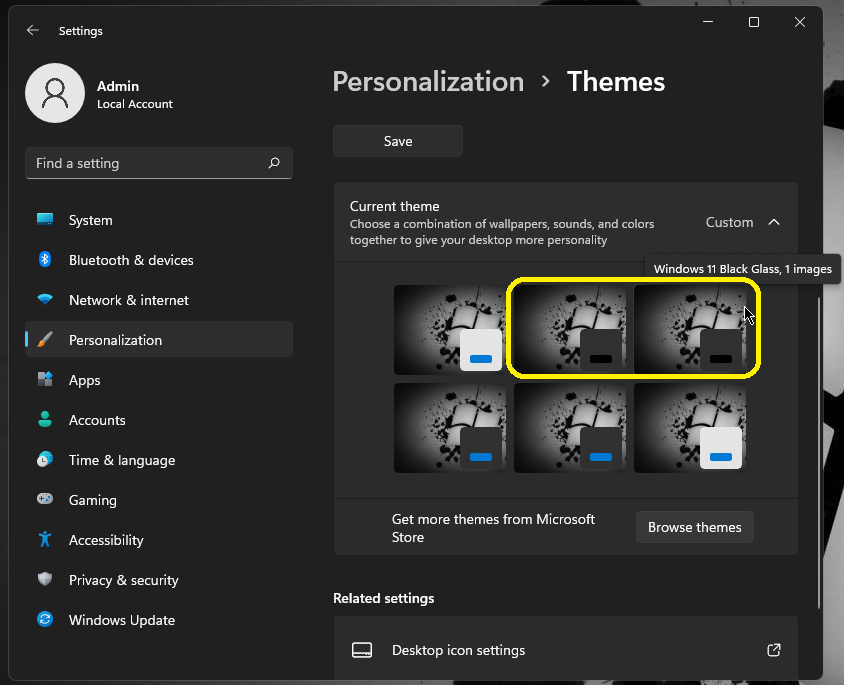
Task: Click the external link icon for Desktop icon settings
Action: coord(773,650)
